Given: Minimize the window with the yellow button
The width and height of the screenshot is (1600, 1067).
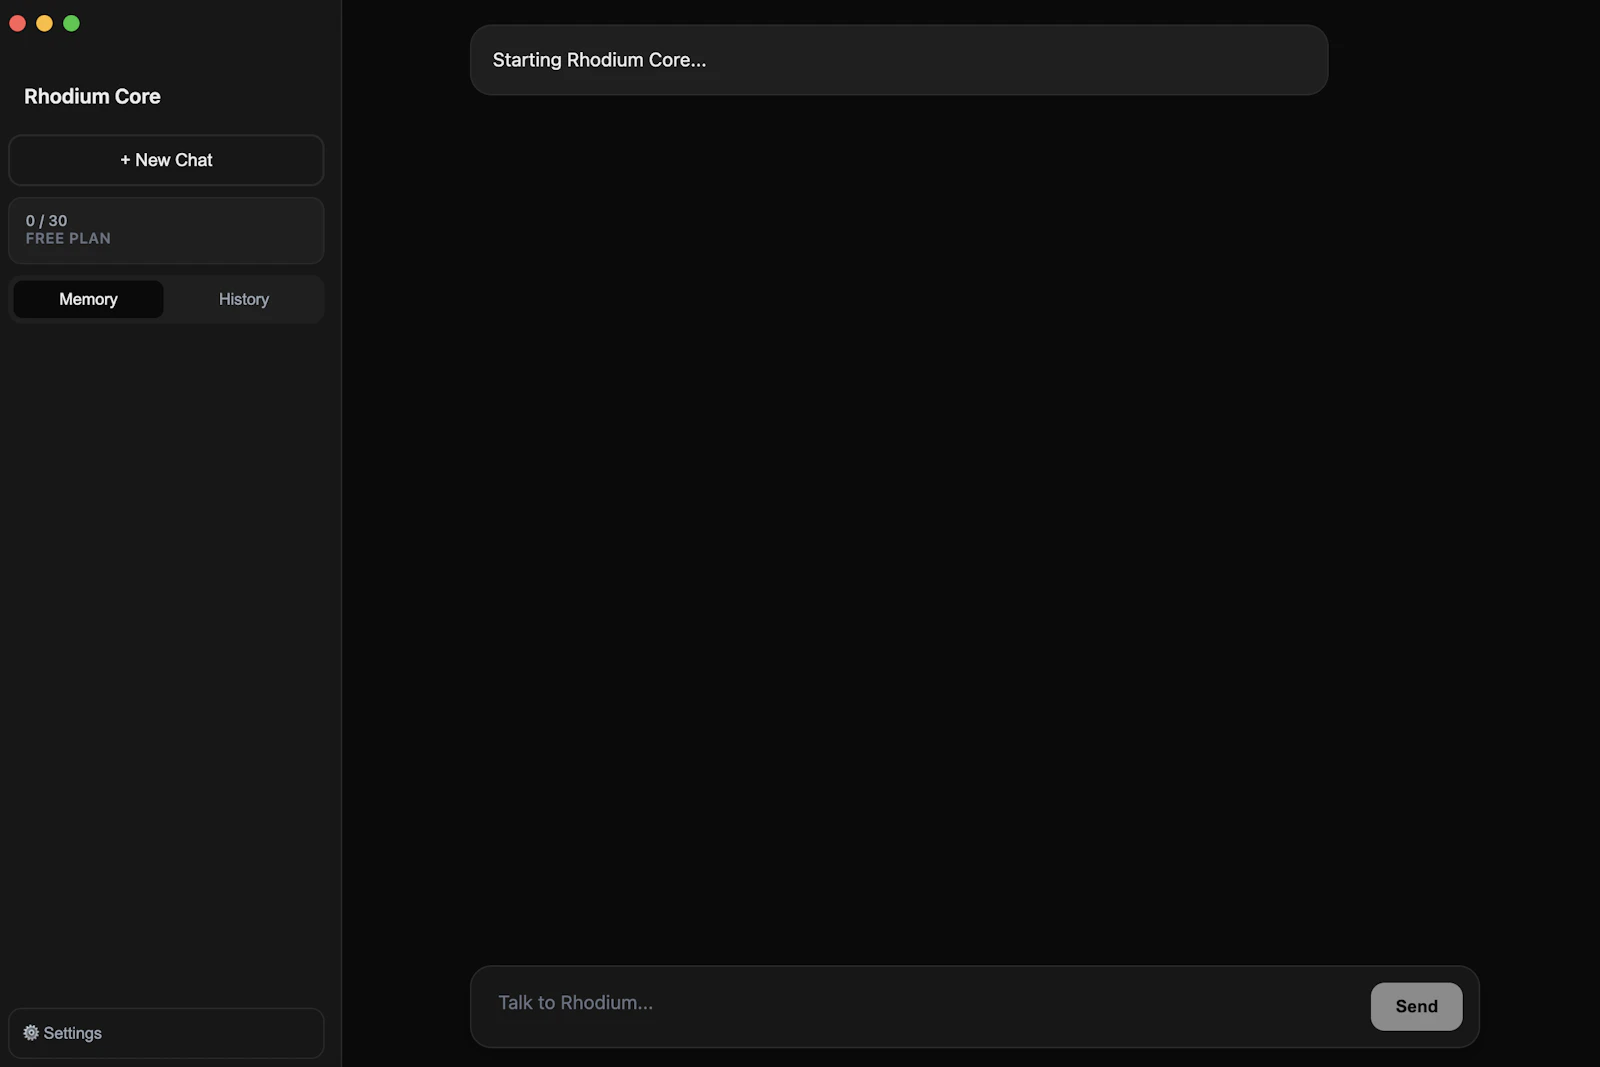Looking at the screenshot, I should (44, 23).
